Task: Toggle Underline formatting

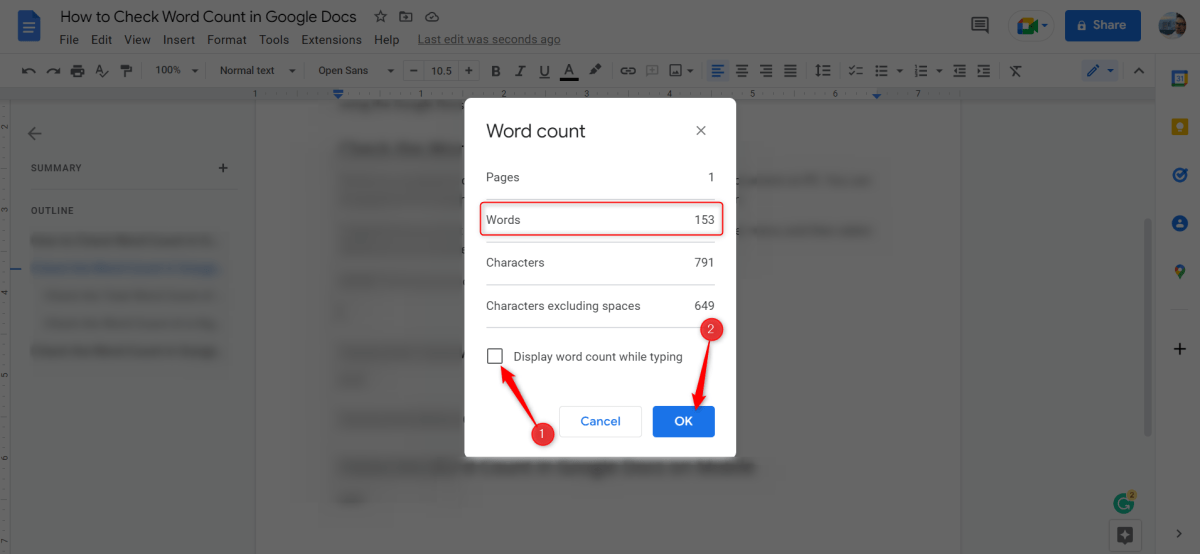Action: (x=544, y=71)
